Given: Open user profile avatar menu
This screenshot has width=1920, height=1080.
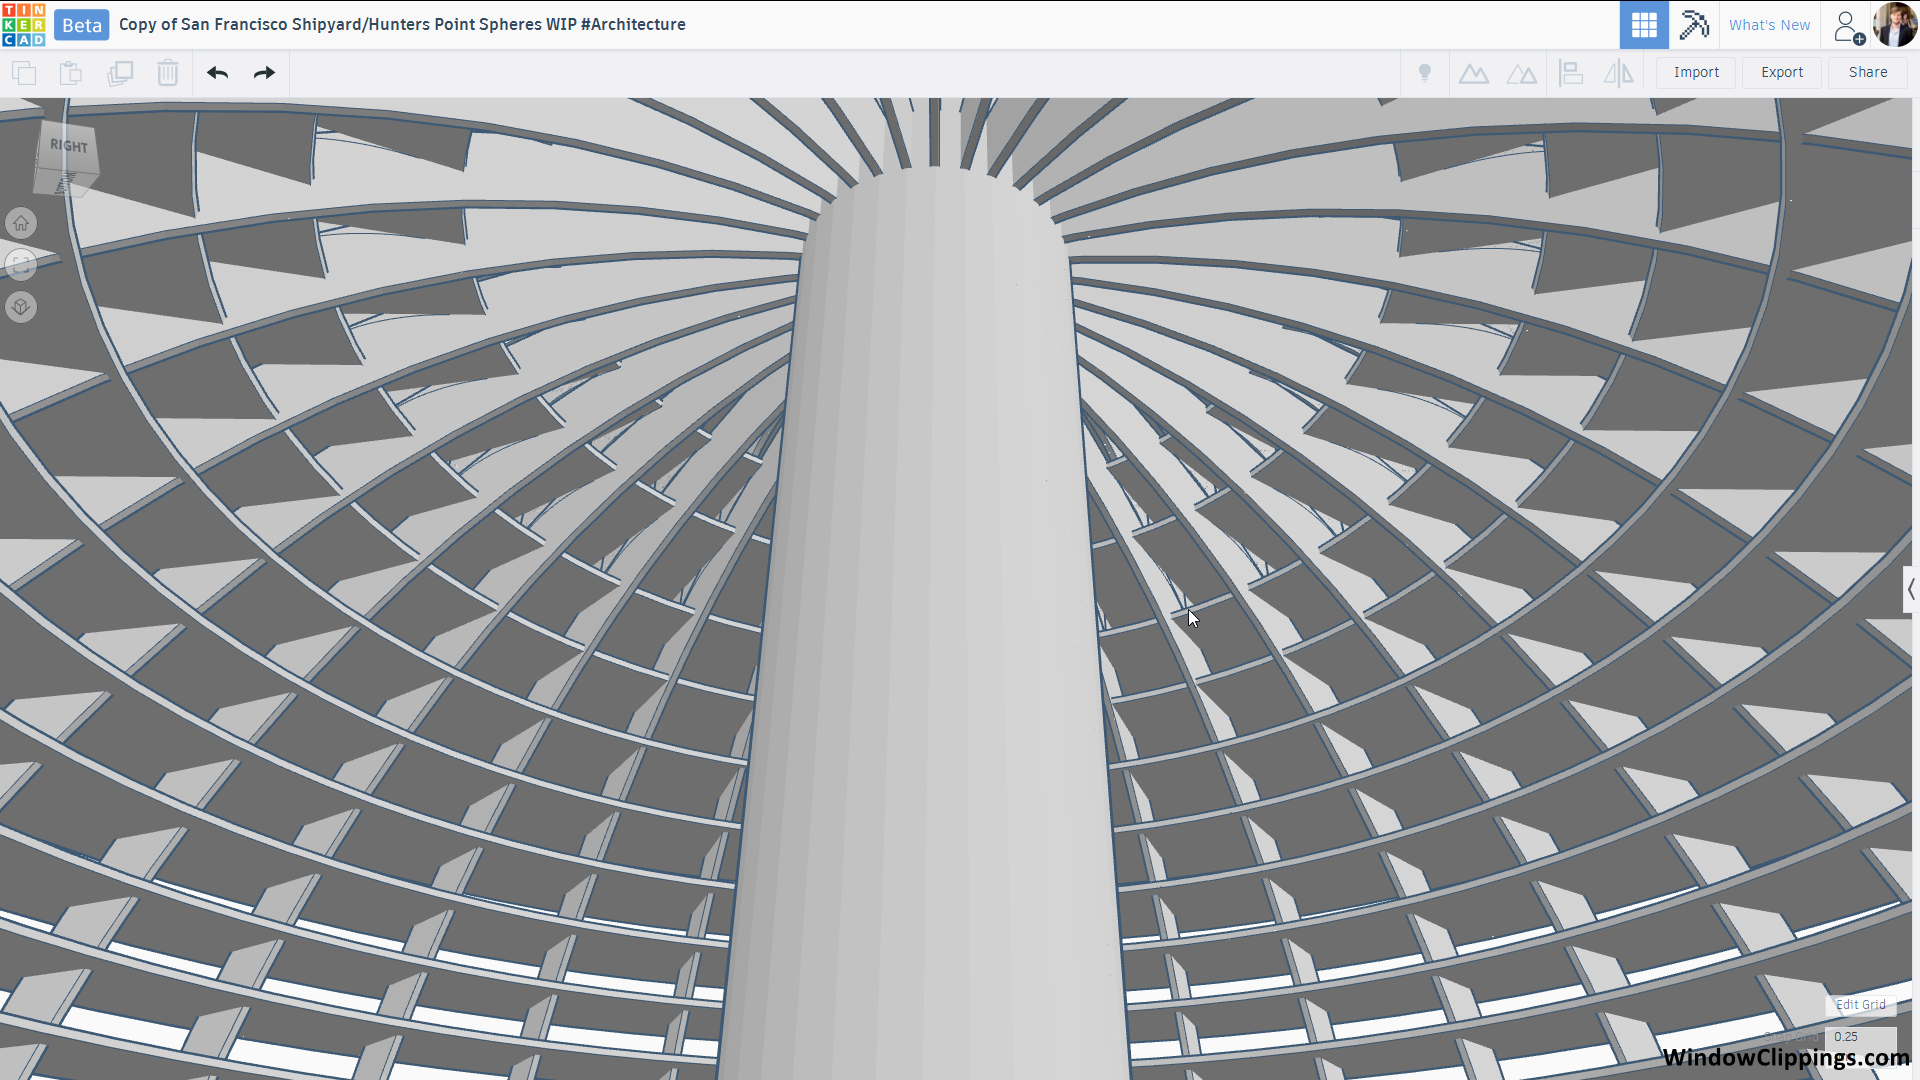Looking at the screenshot, I should tap(1895, 25).
